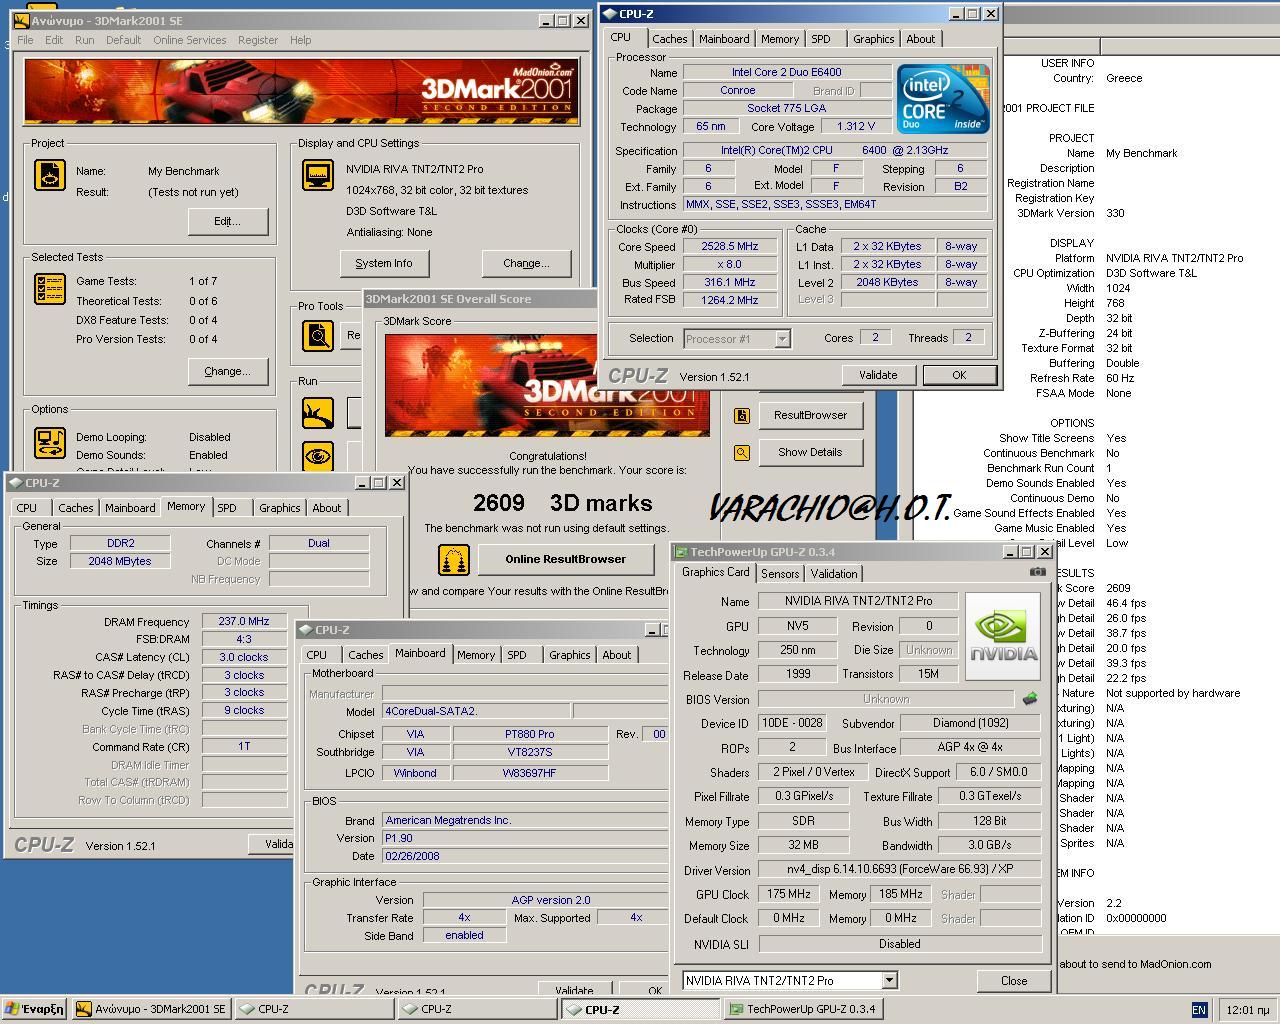Click the NVIDIA SLI field showing Disabled

pyautogui.click(x=899, y=943)
